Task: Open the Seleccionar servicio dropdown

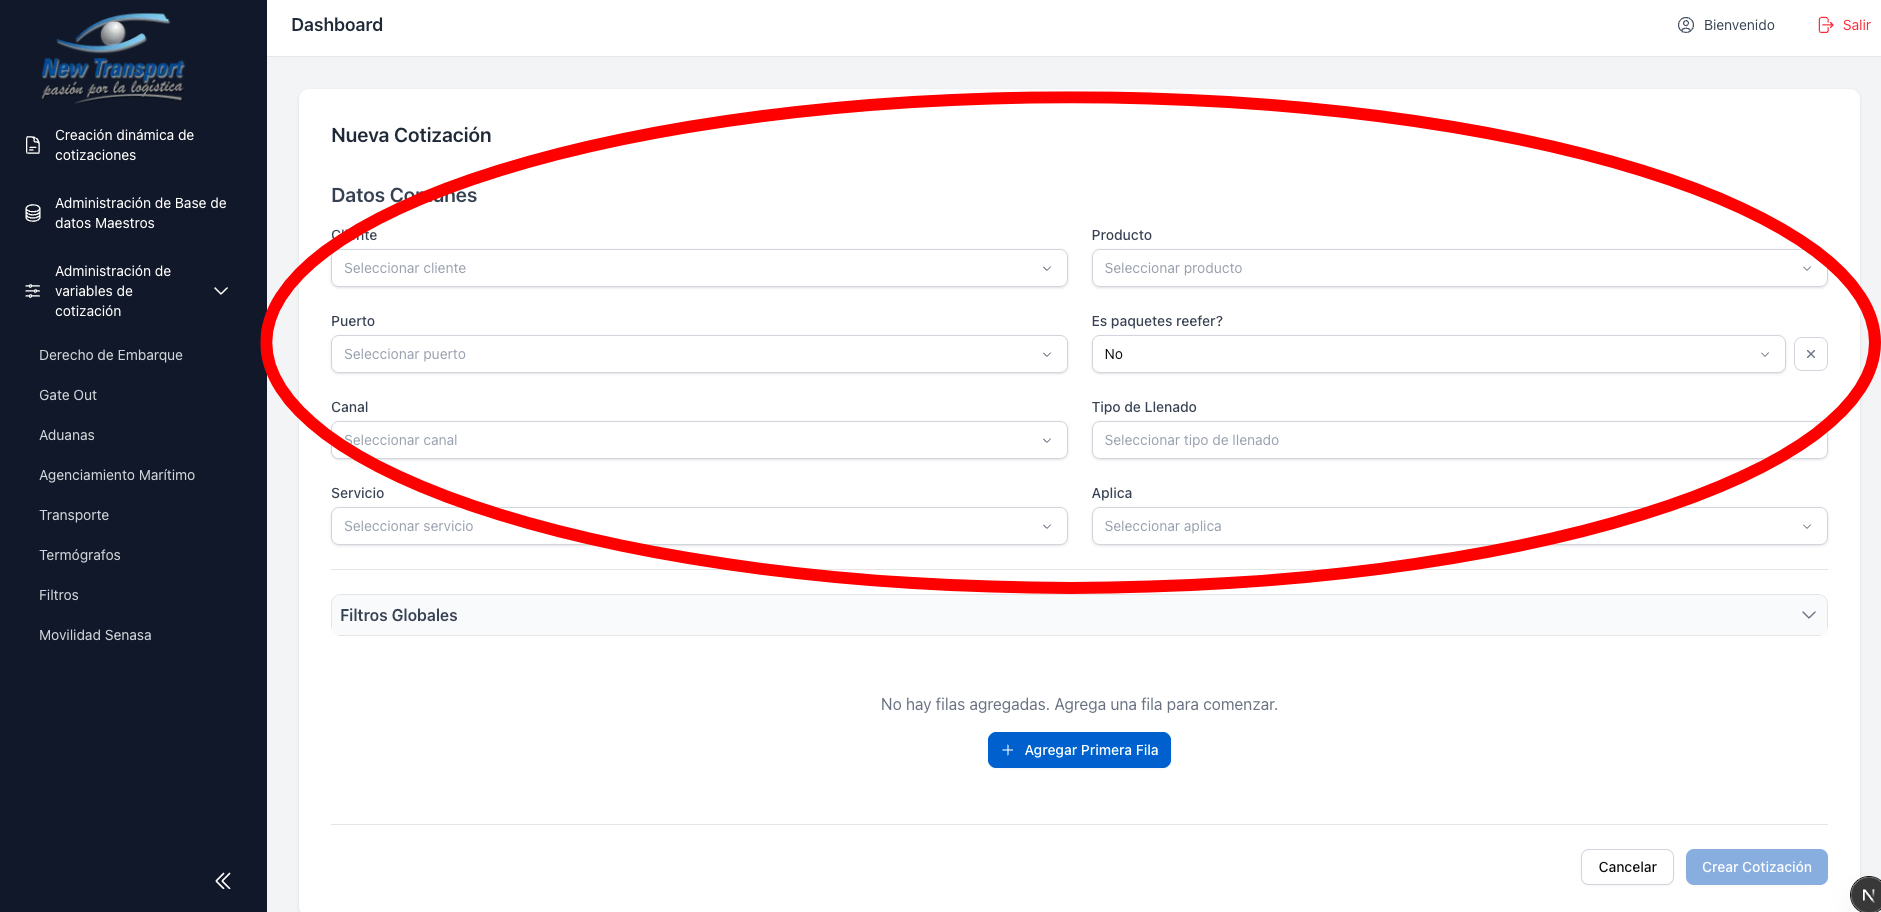Action: point(698,526)
